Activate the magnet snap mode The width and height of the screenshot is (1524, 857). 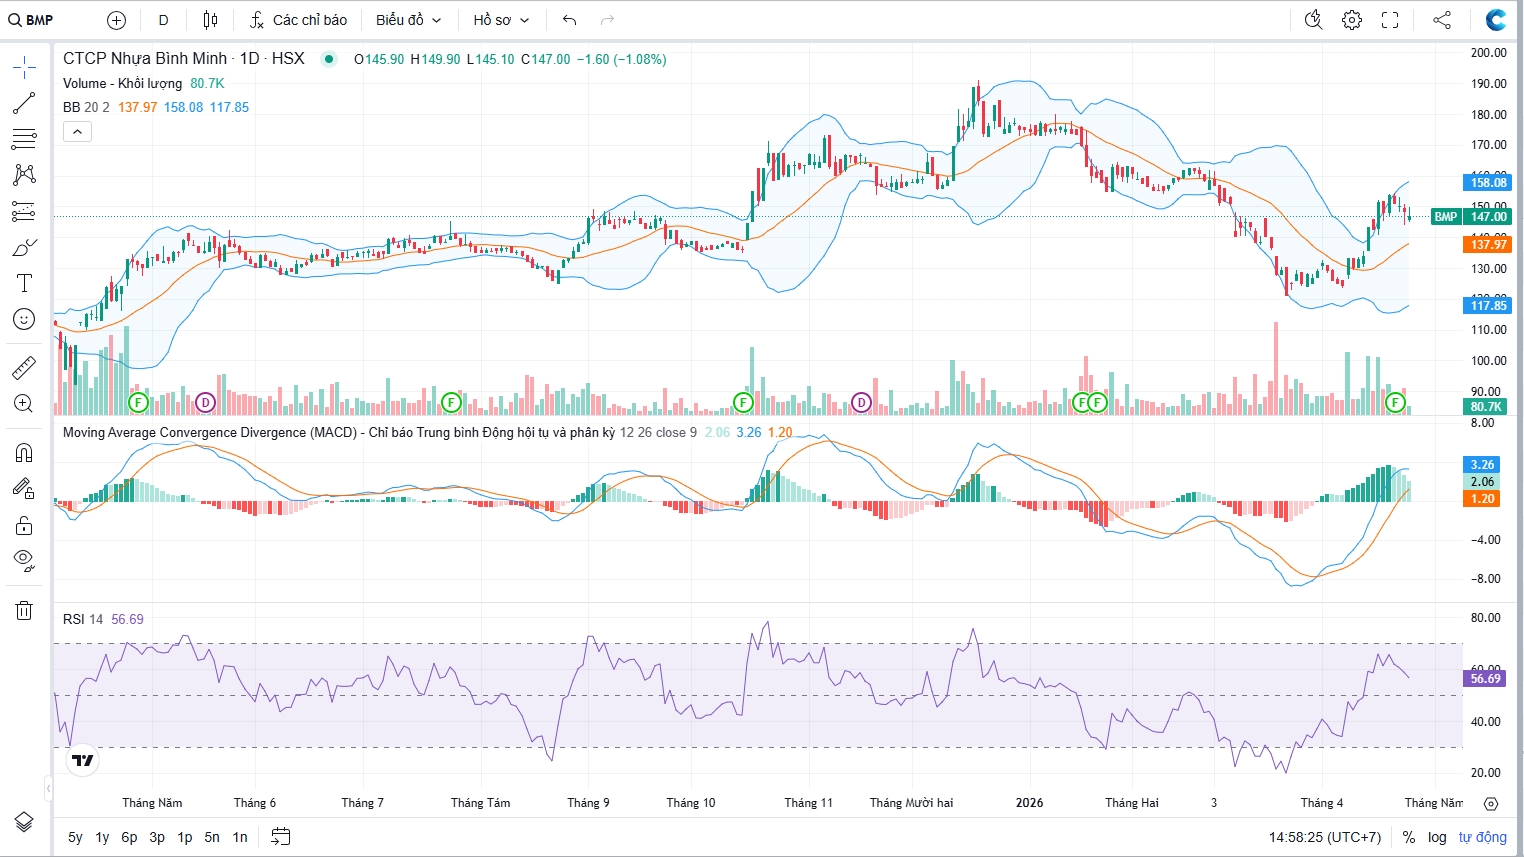click(24, 453)
